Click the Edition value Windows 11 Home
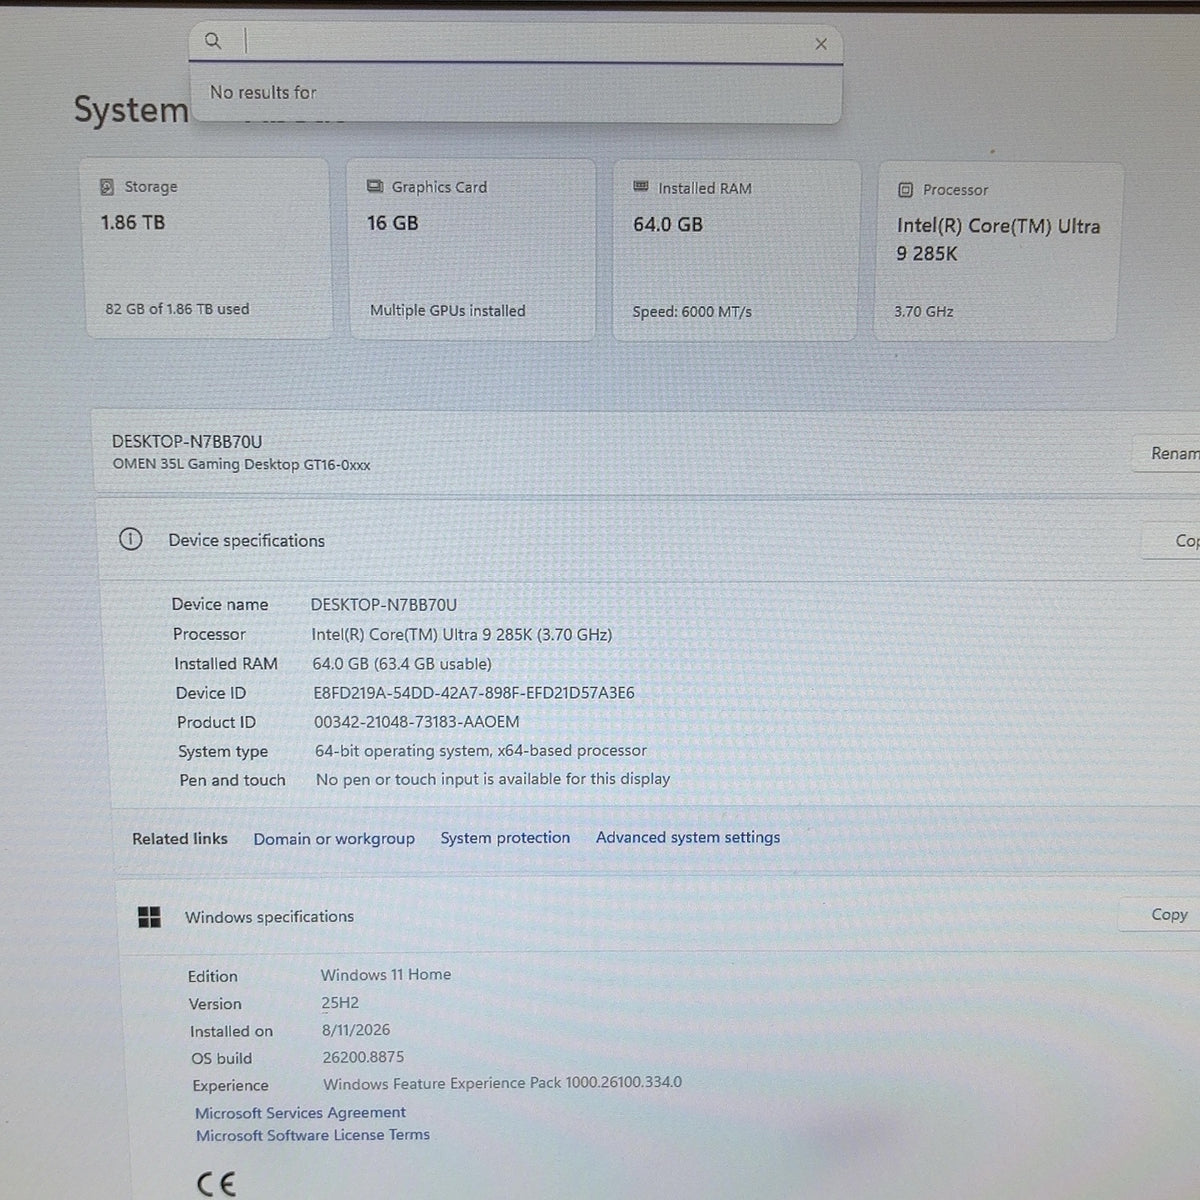Viewport: 1200px width, 1200px height. [x=386, y=975]
